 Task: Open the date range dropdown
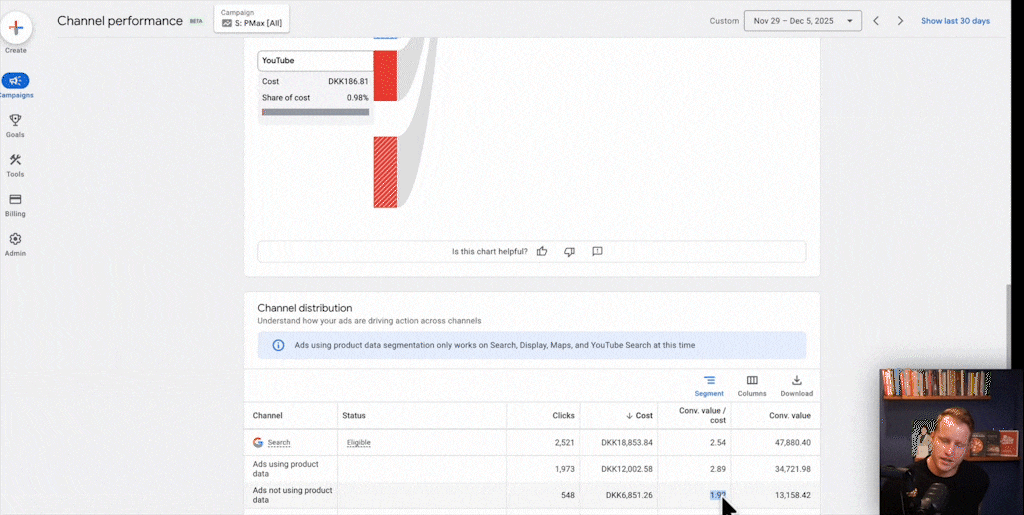802,20
